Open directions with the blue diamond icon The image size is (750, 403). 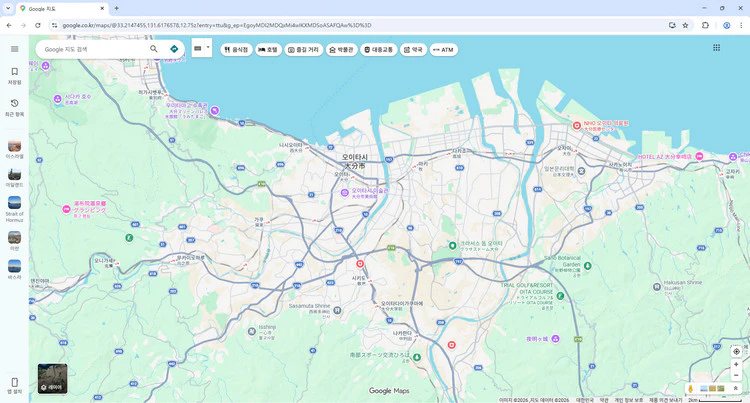[174, 49]
